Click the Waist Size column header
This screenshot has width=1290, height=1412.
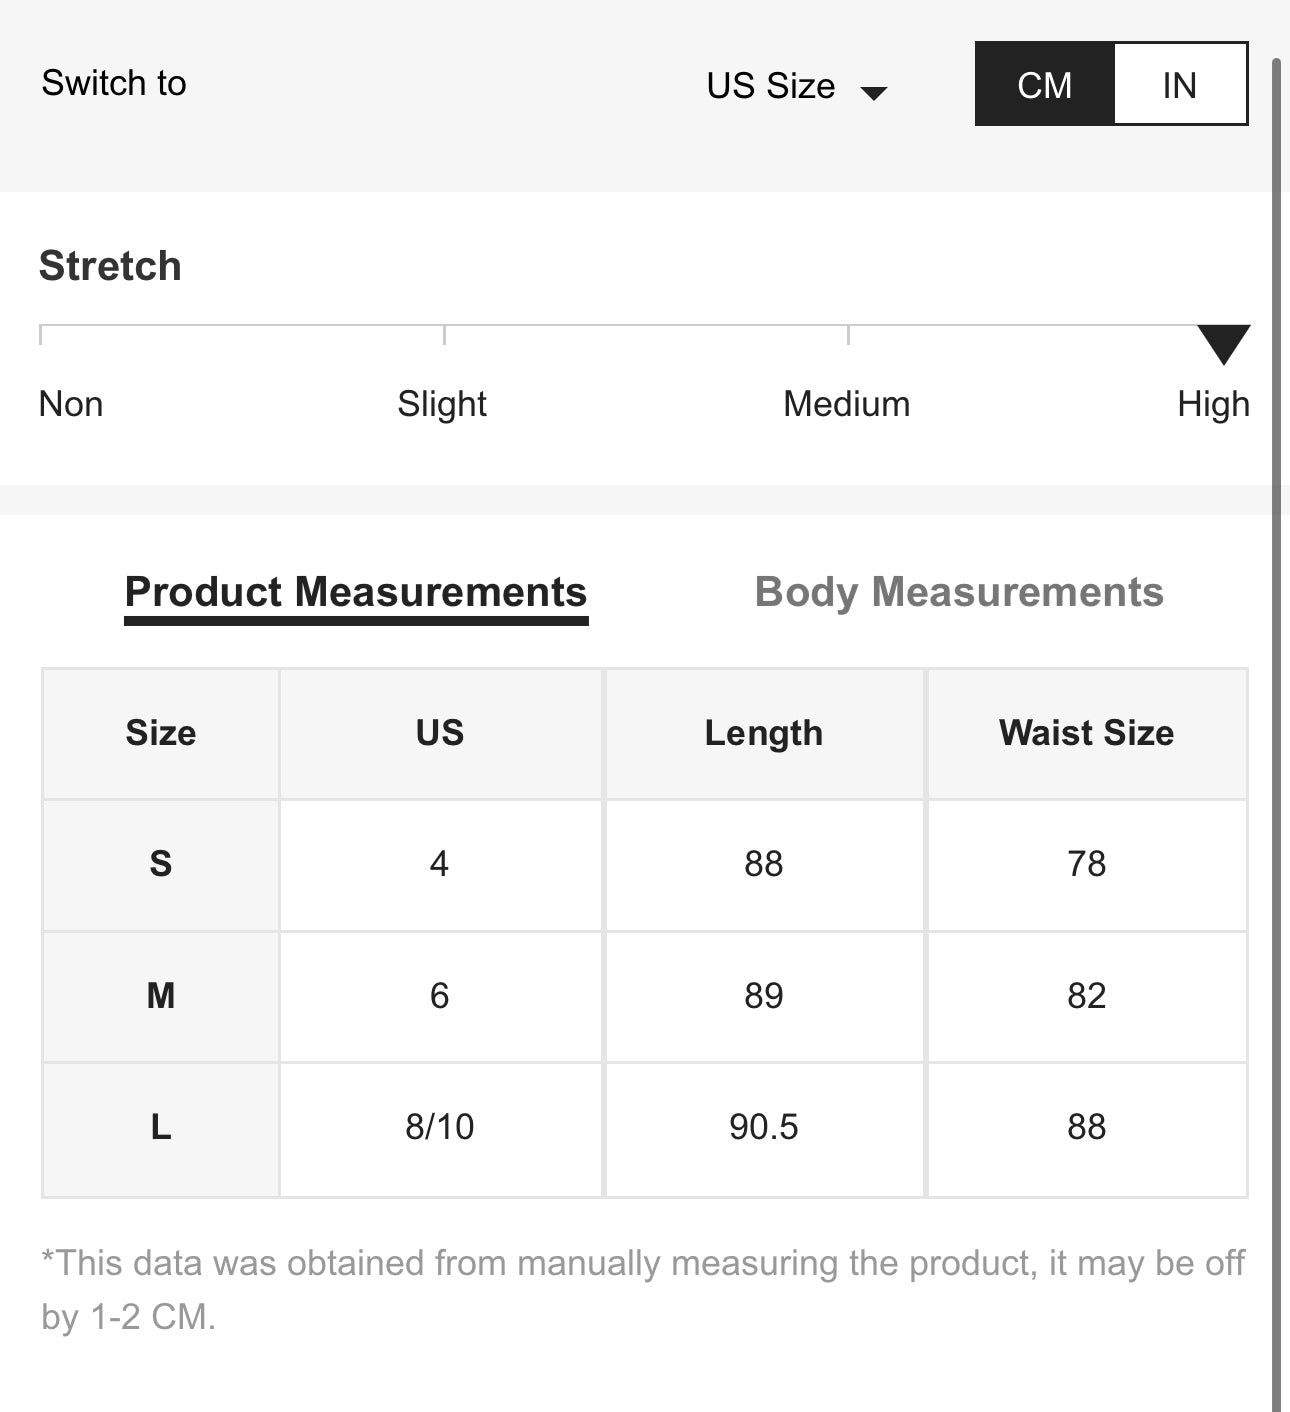coord(1086,733)
